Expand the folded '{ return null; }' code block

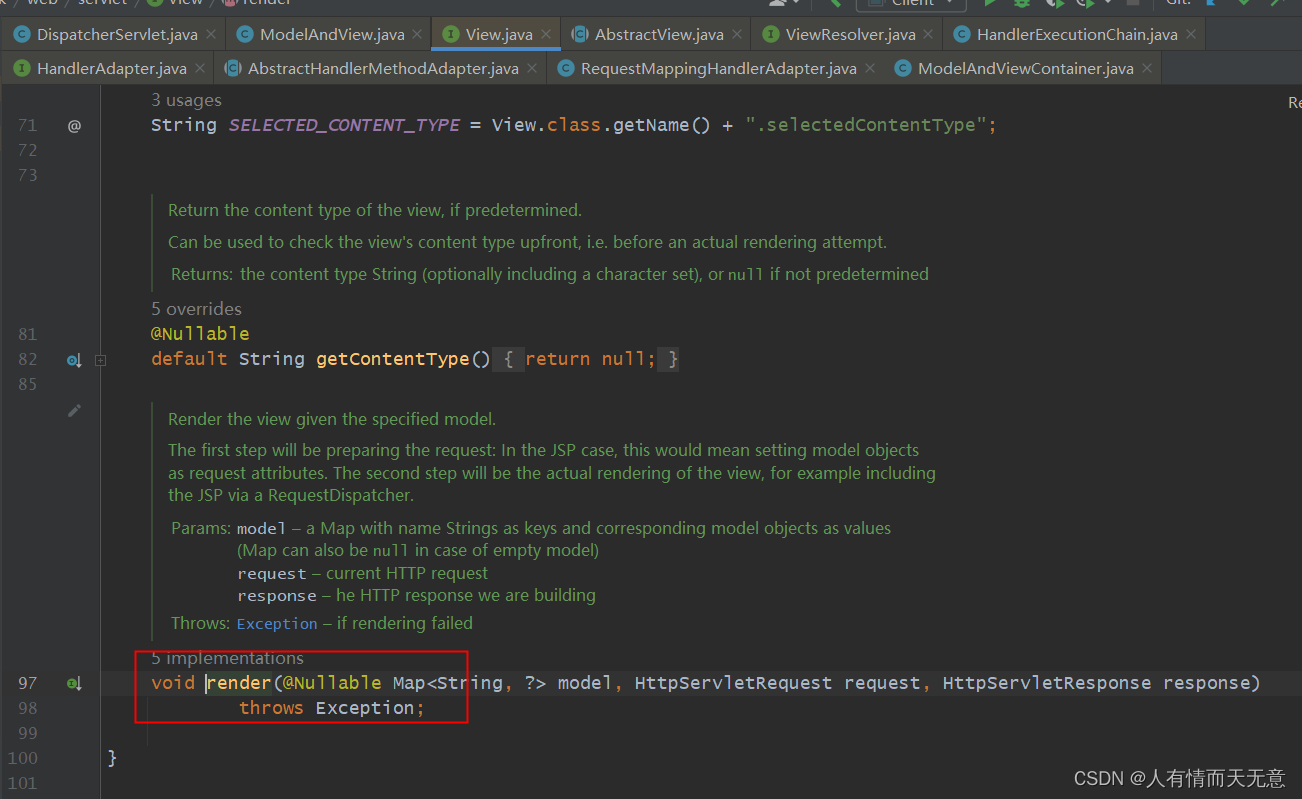[x=588, y=359]
